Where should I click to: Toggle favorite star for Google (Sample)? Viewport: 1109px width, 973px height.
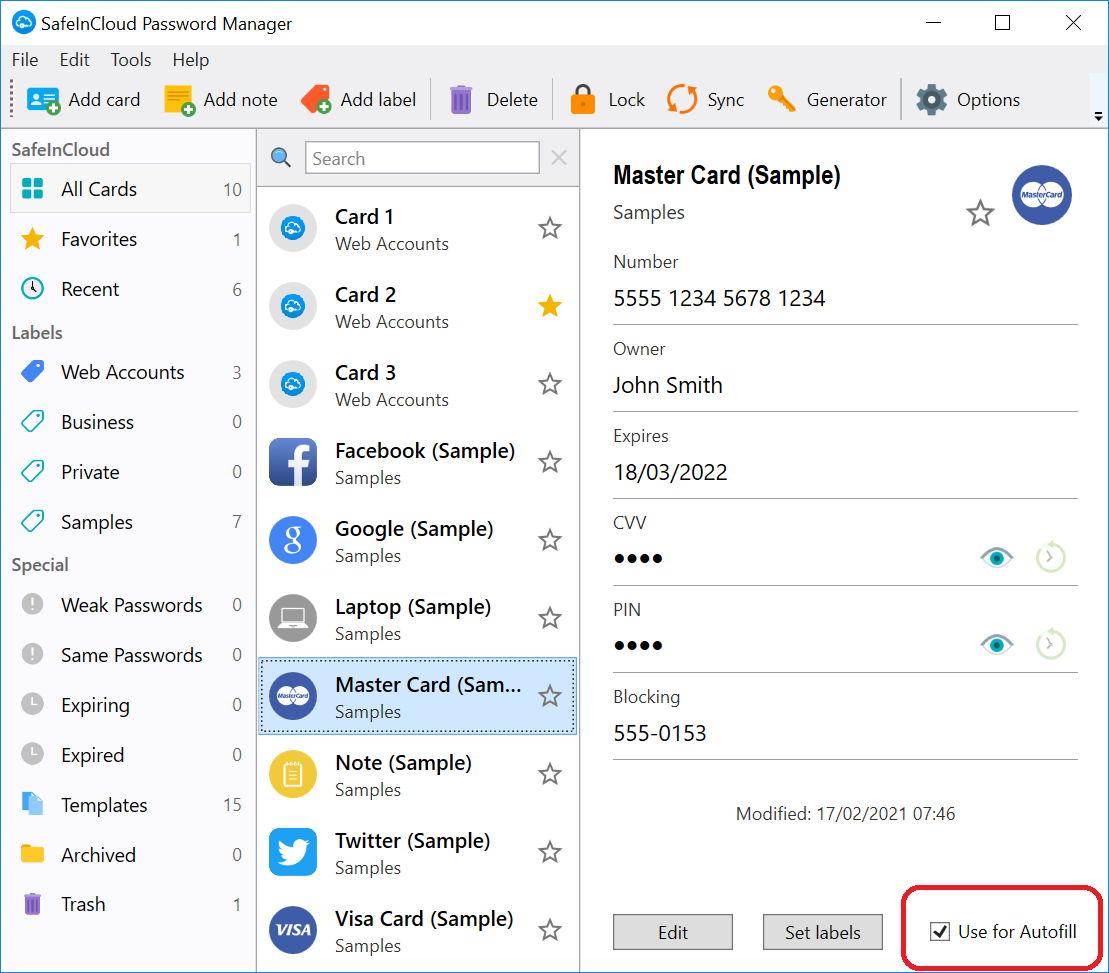(550, 540)
